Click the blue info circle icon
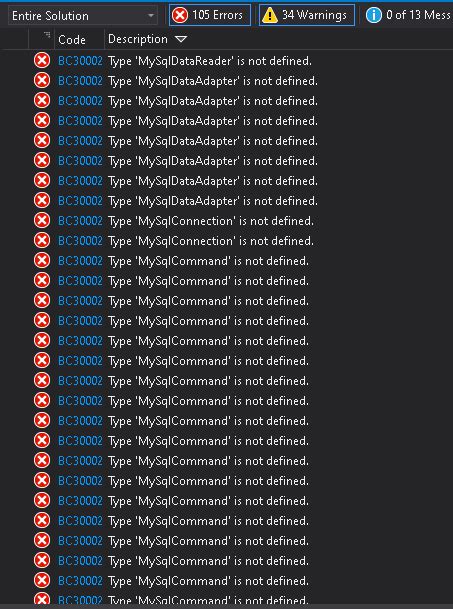The image size is (453, 609). [x=374, y=16]
